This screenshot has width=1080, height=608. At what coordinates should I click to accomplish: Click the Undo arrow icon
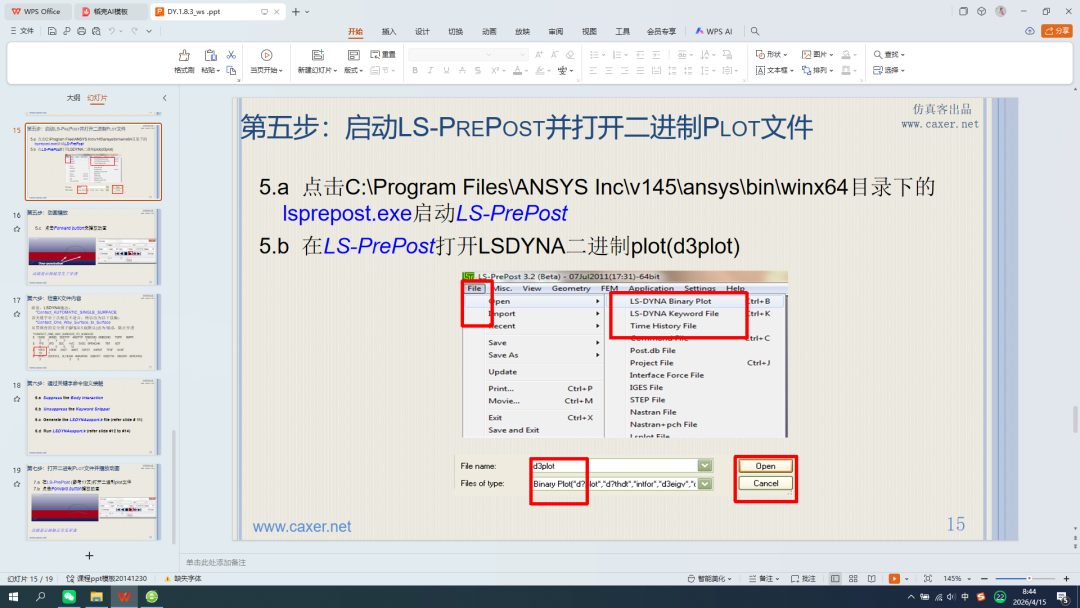tap(112, 31)
